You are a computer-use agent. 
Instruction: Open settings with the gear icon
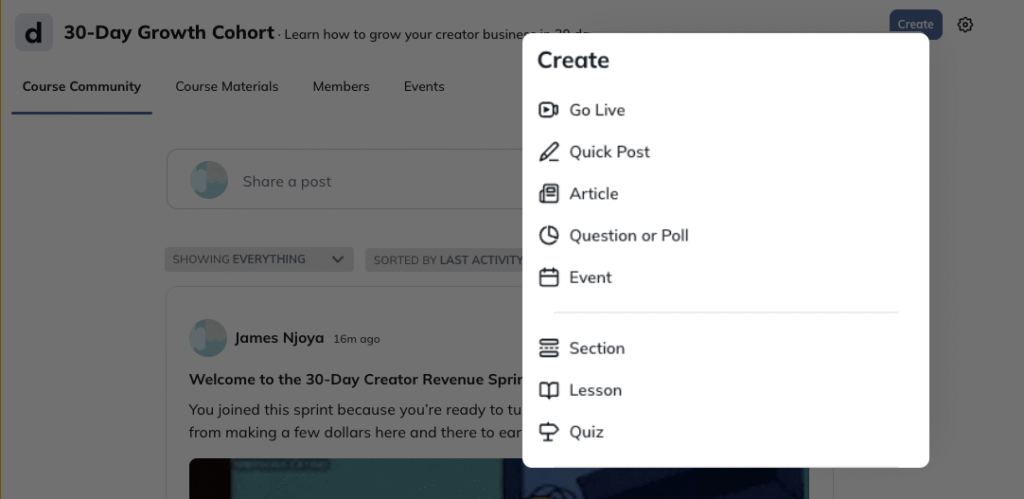(965, 25)
